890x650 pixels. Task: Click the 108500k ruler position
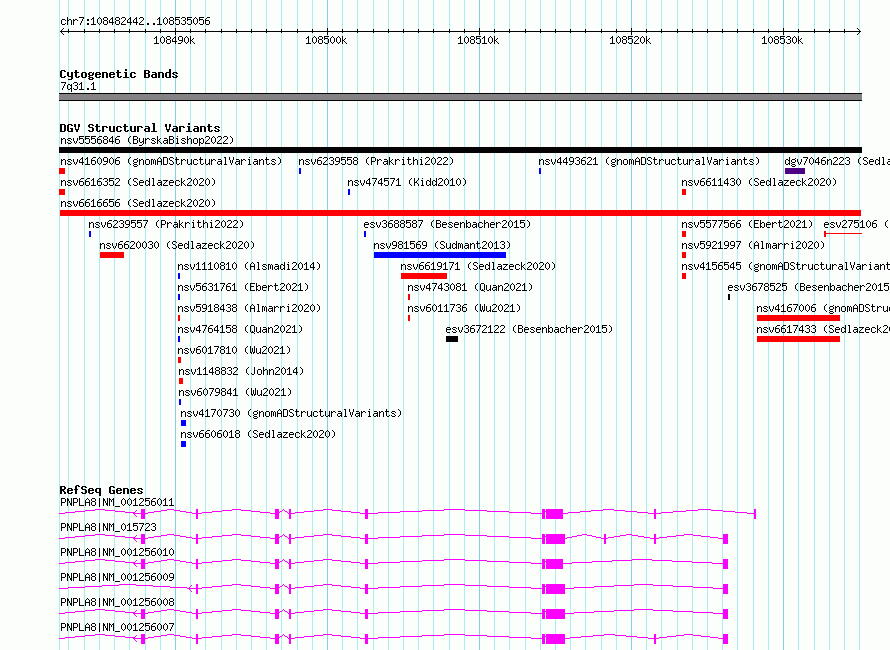[x=326, y=40]
